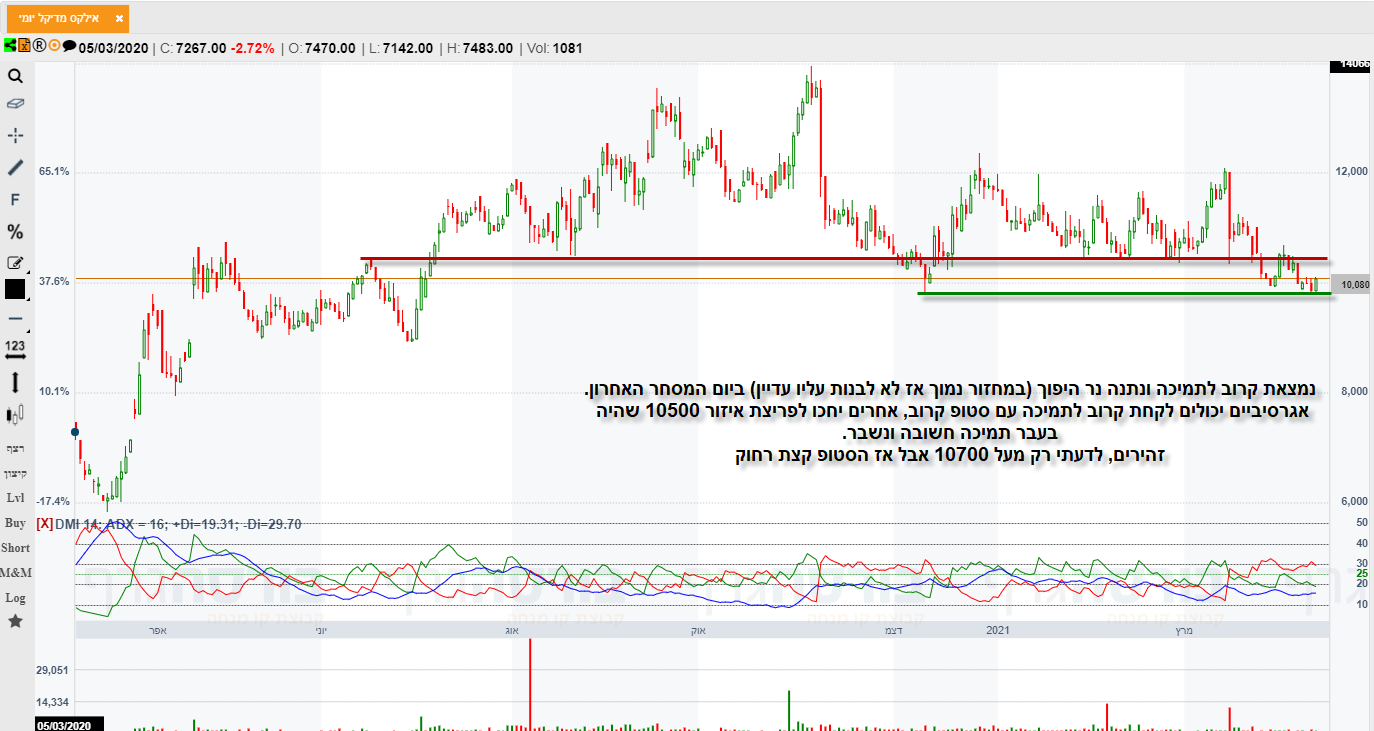1374x731 pixels.
Task: Select the percent measurement tool
Action: (15, 232)
